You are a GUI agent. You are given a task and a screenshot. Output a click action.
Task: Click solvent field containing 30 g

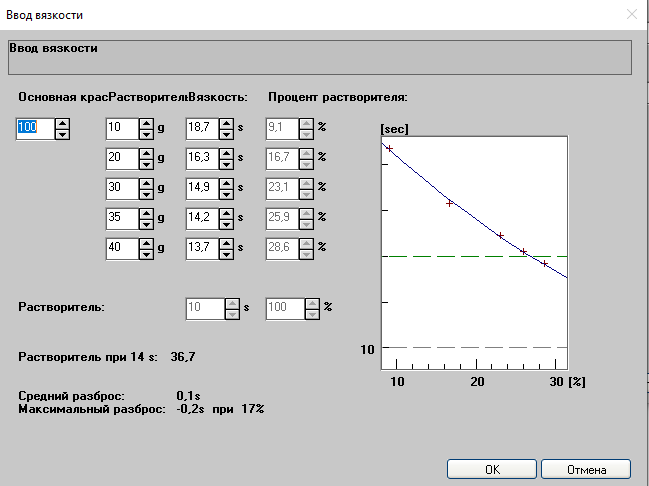pos(122,189)
